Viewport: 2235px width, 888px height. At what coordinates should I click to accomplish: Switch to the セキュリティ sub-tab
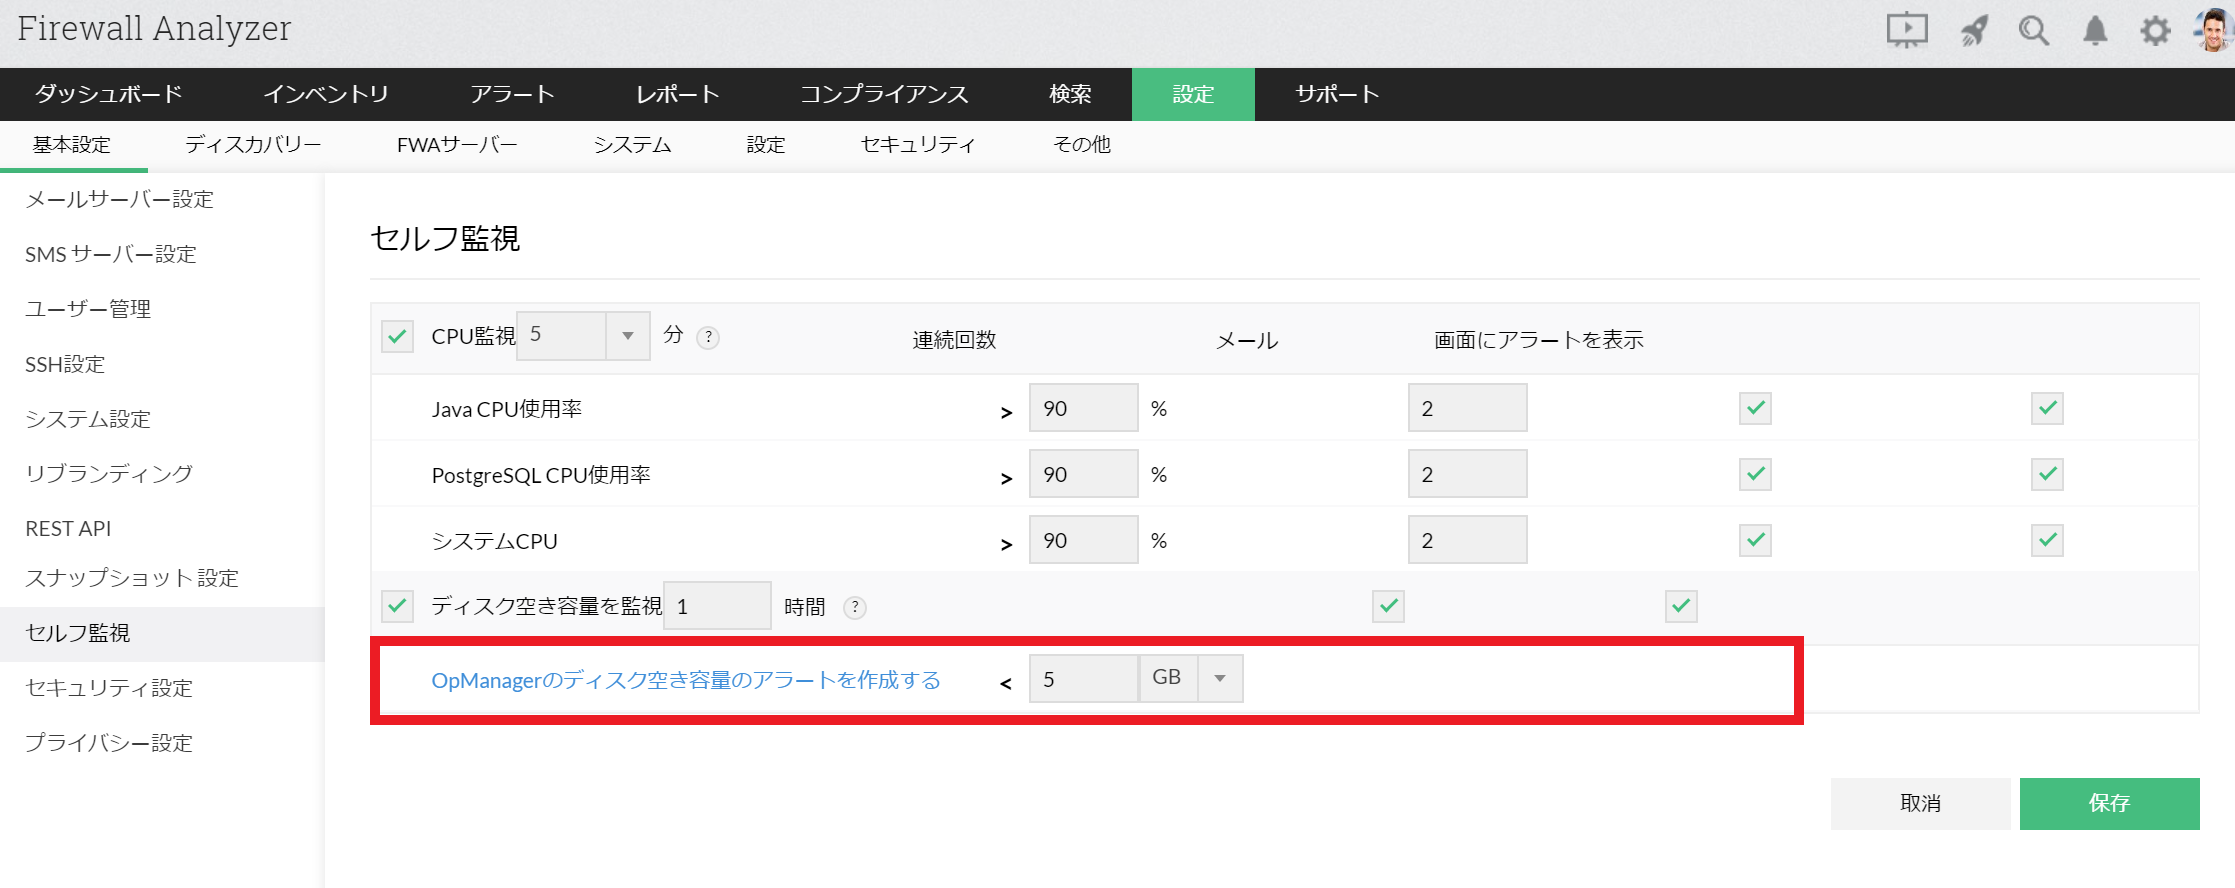(918, 145)
